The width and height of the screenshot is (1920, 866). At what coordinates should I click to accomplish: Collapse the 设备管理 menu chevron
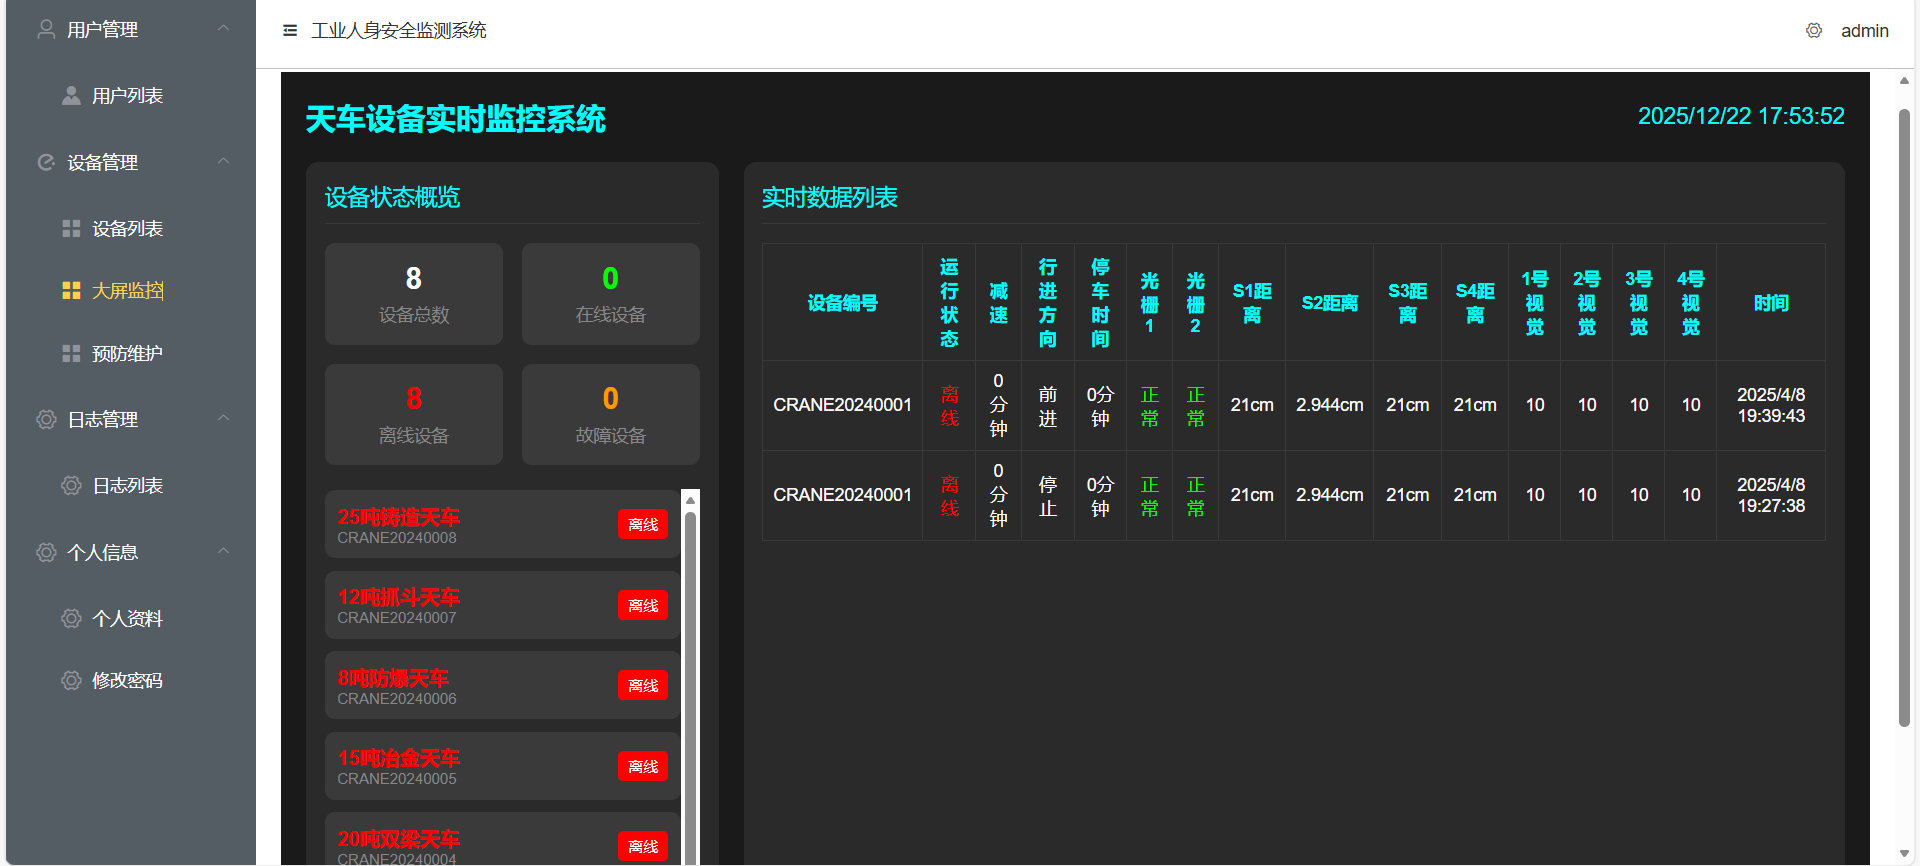click(x=224, y=161)
